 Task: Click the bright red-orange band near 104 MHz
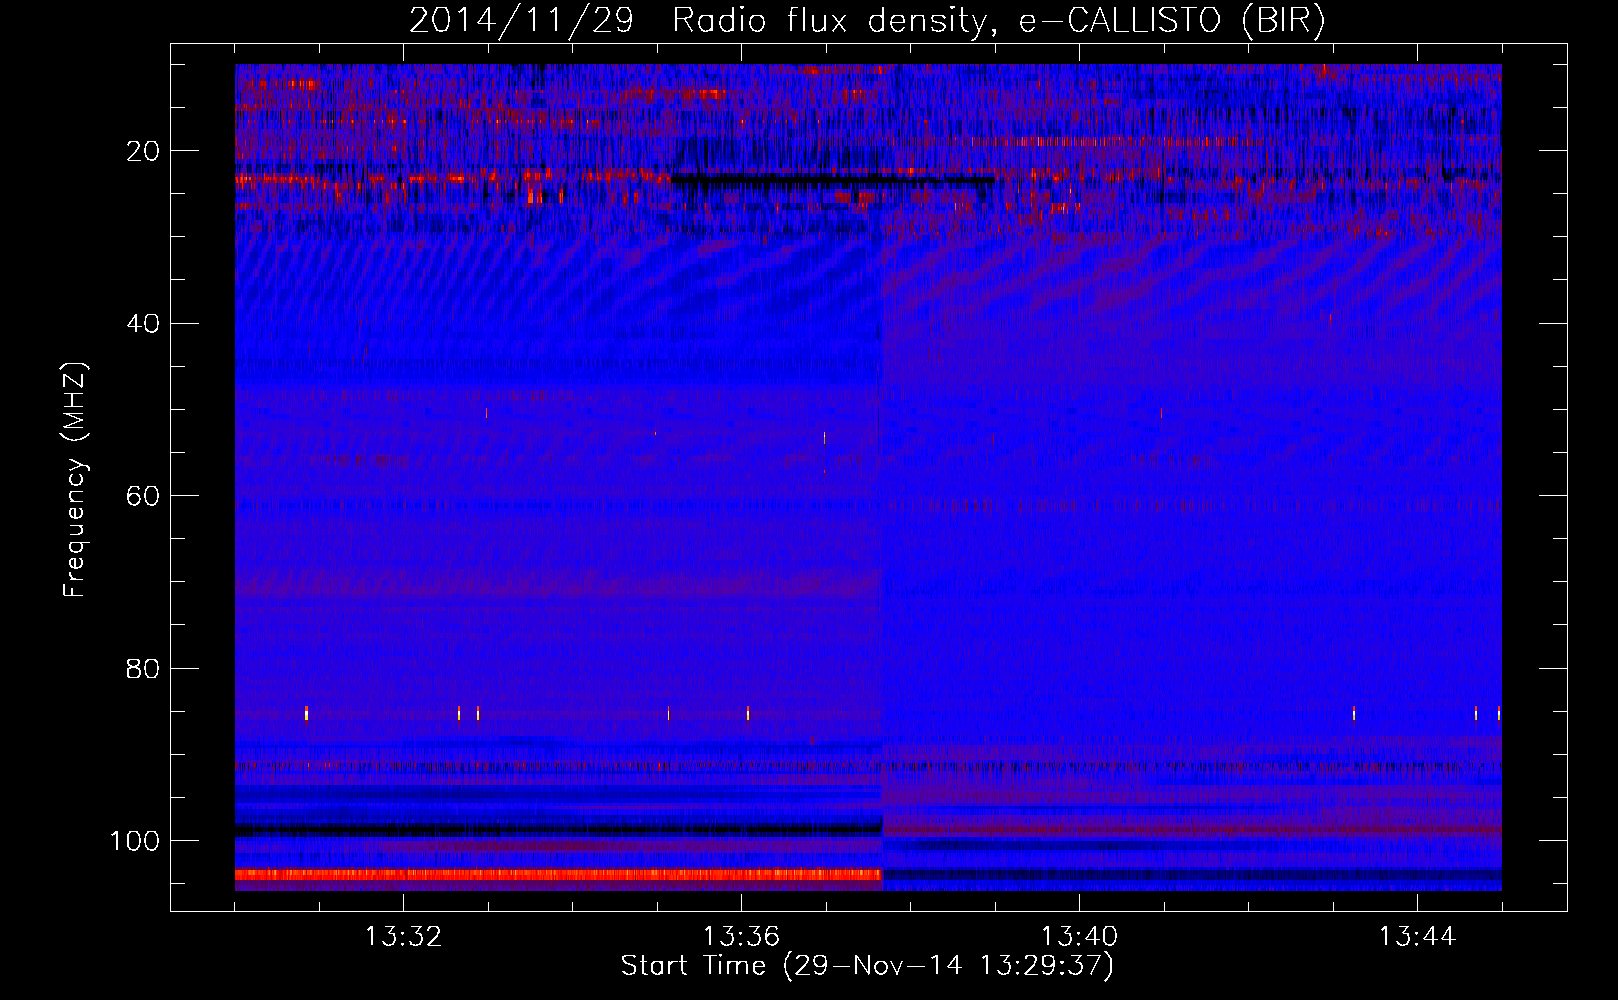point(558,874)
